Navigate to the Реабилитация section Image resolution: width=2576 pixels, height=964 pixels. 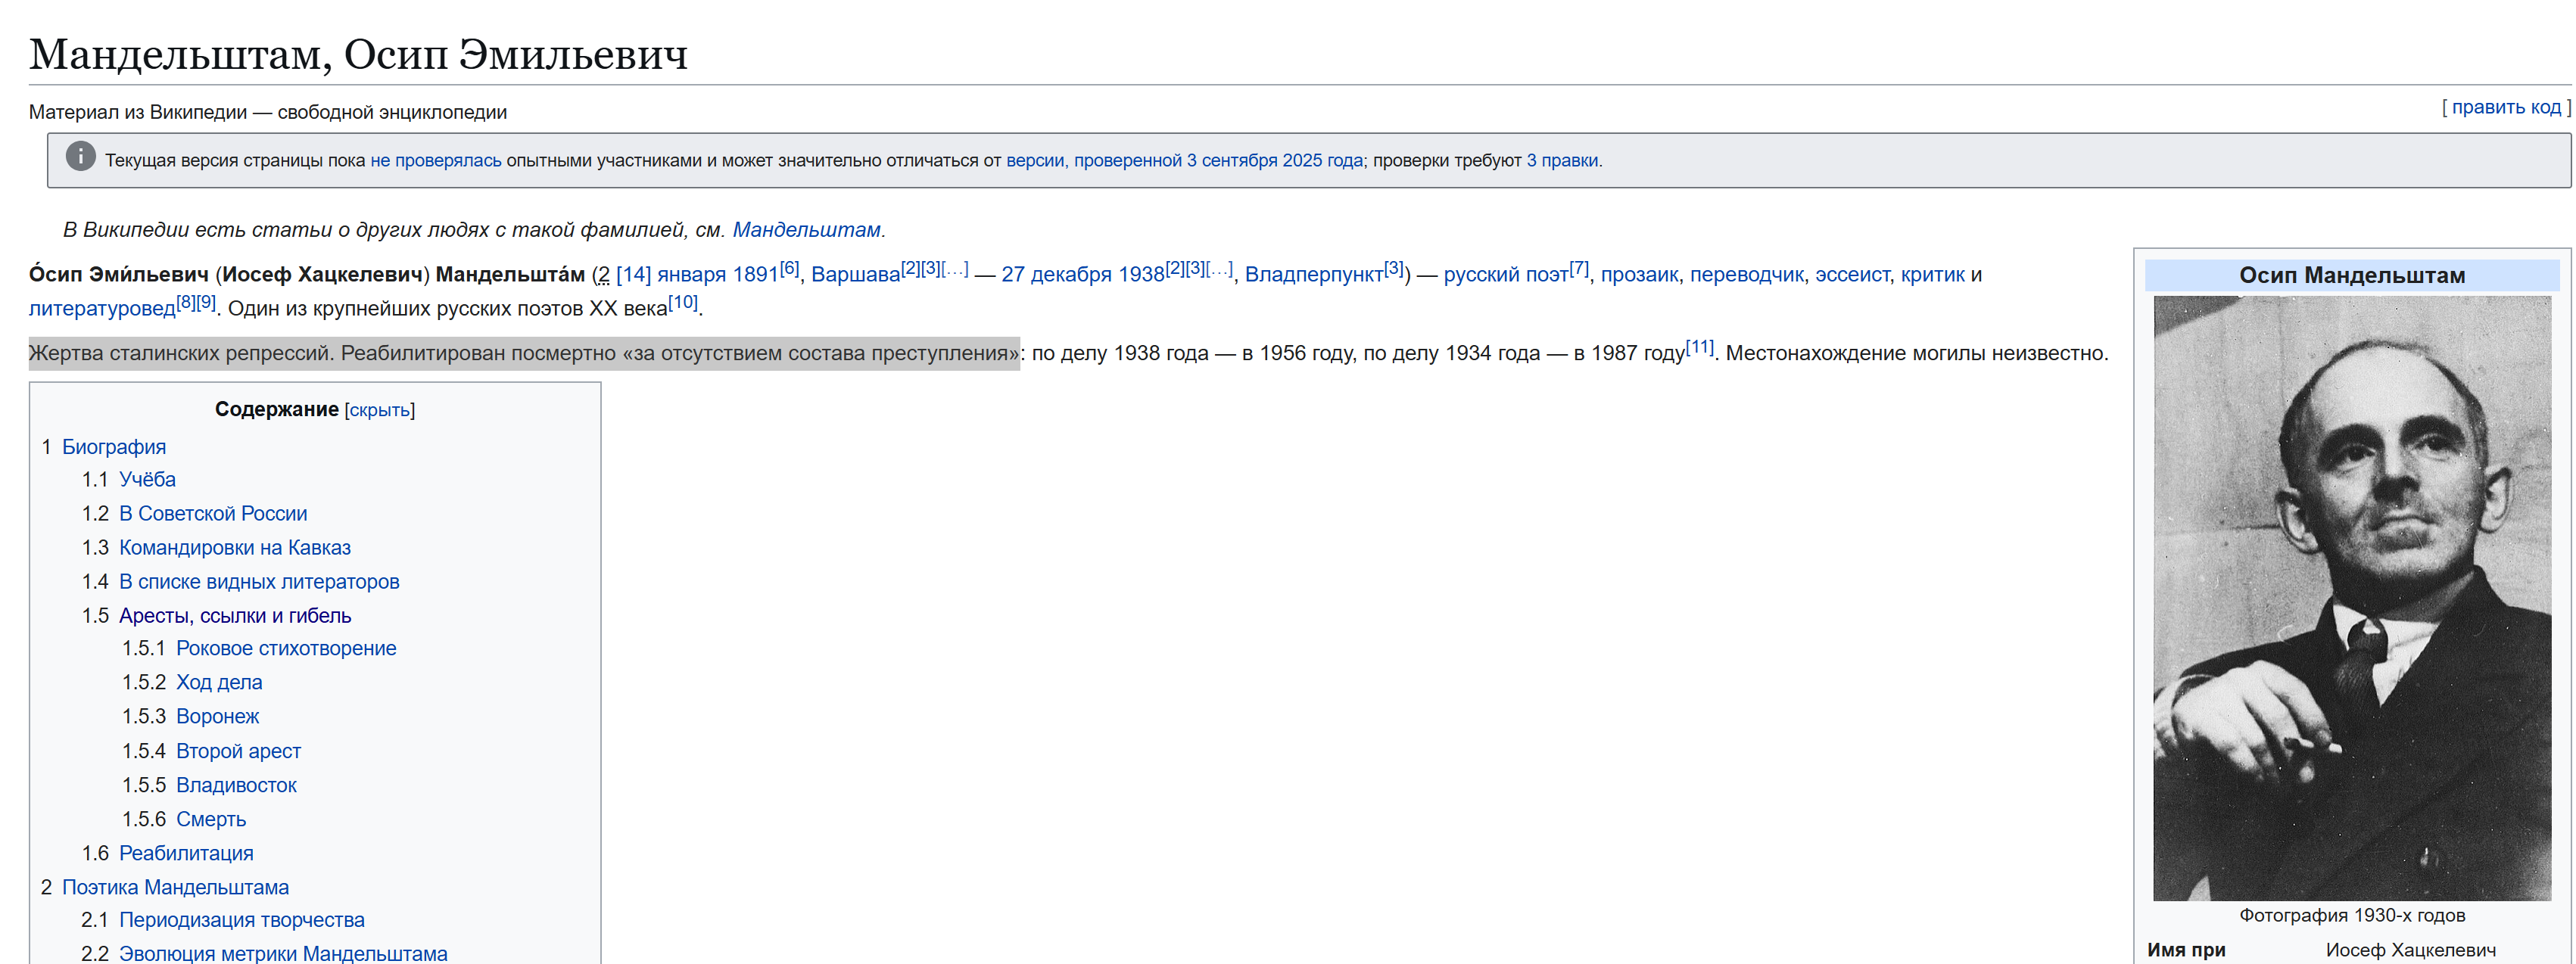pyautogui.click(x=186, y=854)
